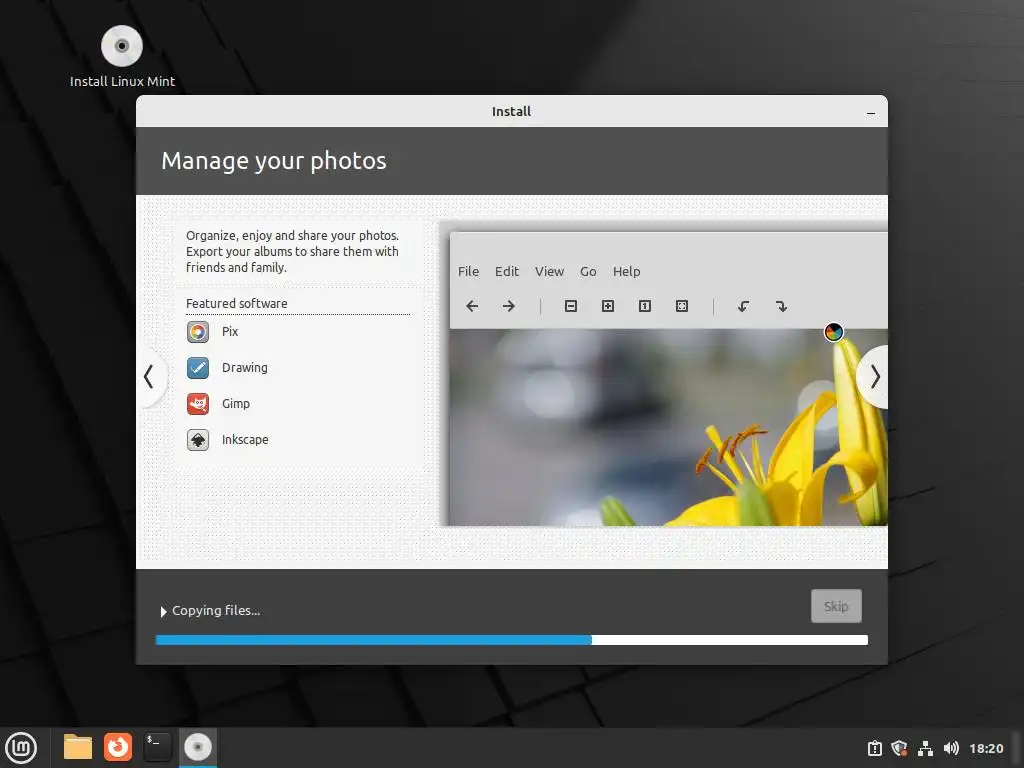Advance to the next slideshow slide
The width and height of the screenshot is (1024, 768).
click(874, 377)
